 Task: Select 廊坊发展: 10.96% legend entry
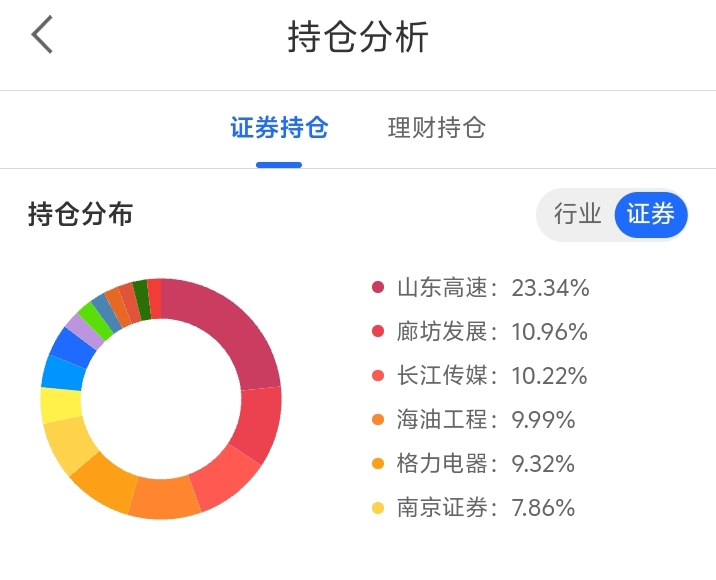(492, 332)
